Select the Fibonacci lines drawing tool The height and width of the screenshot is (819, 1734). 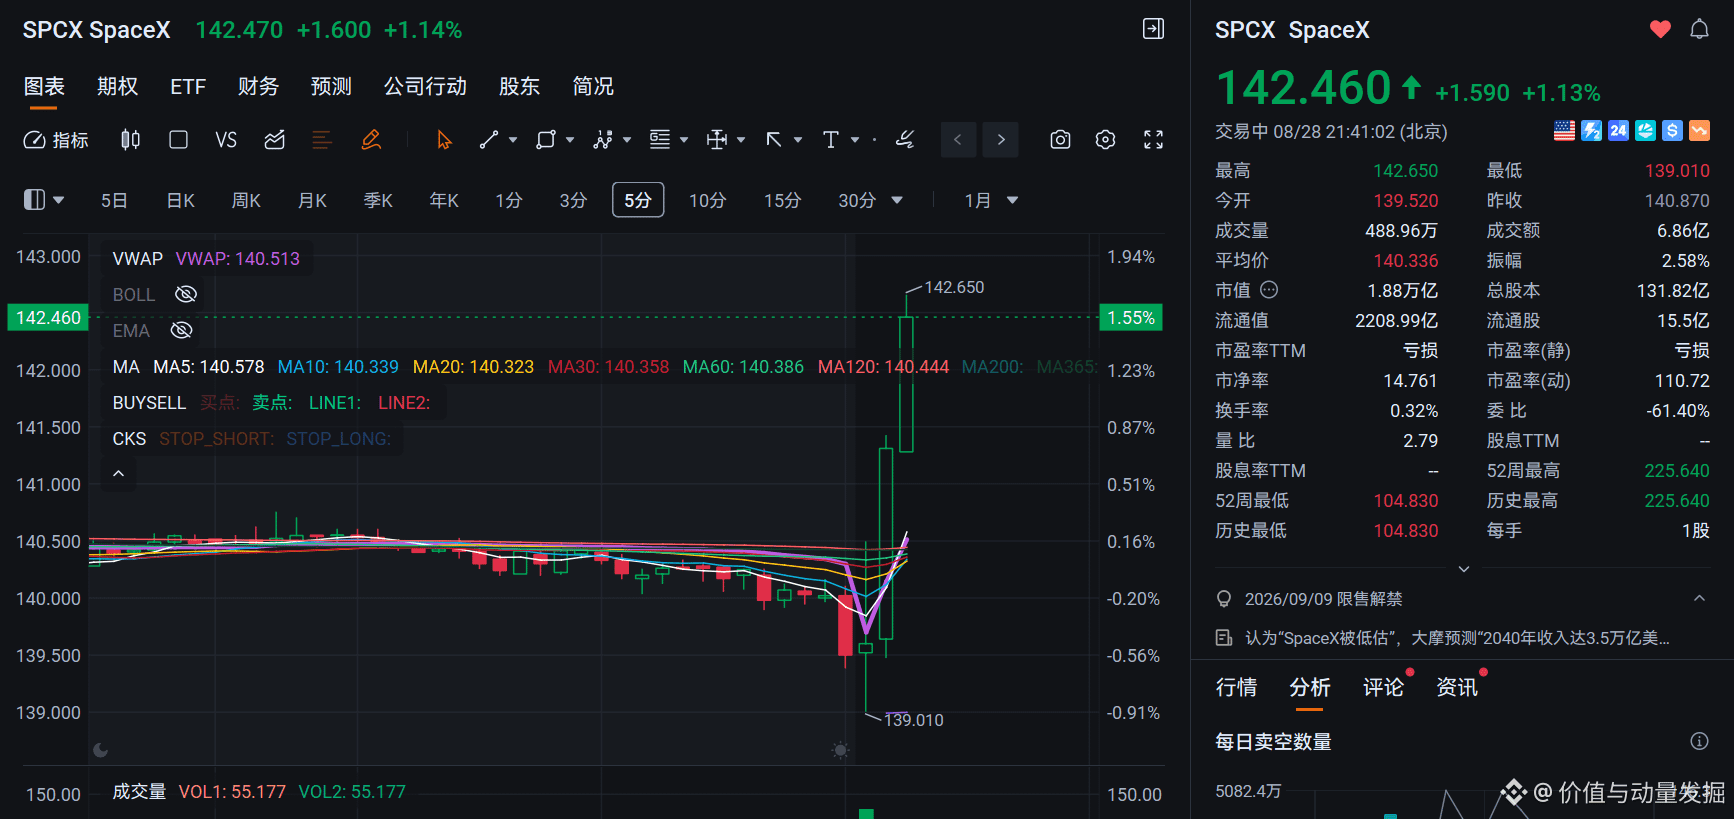[660, 140]
